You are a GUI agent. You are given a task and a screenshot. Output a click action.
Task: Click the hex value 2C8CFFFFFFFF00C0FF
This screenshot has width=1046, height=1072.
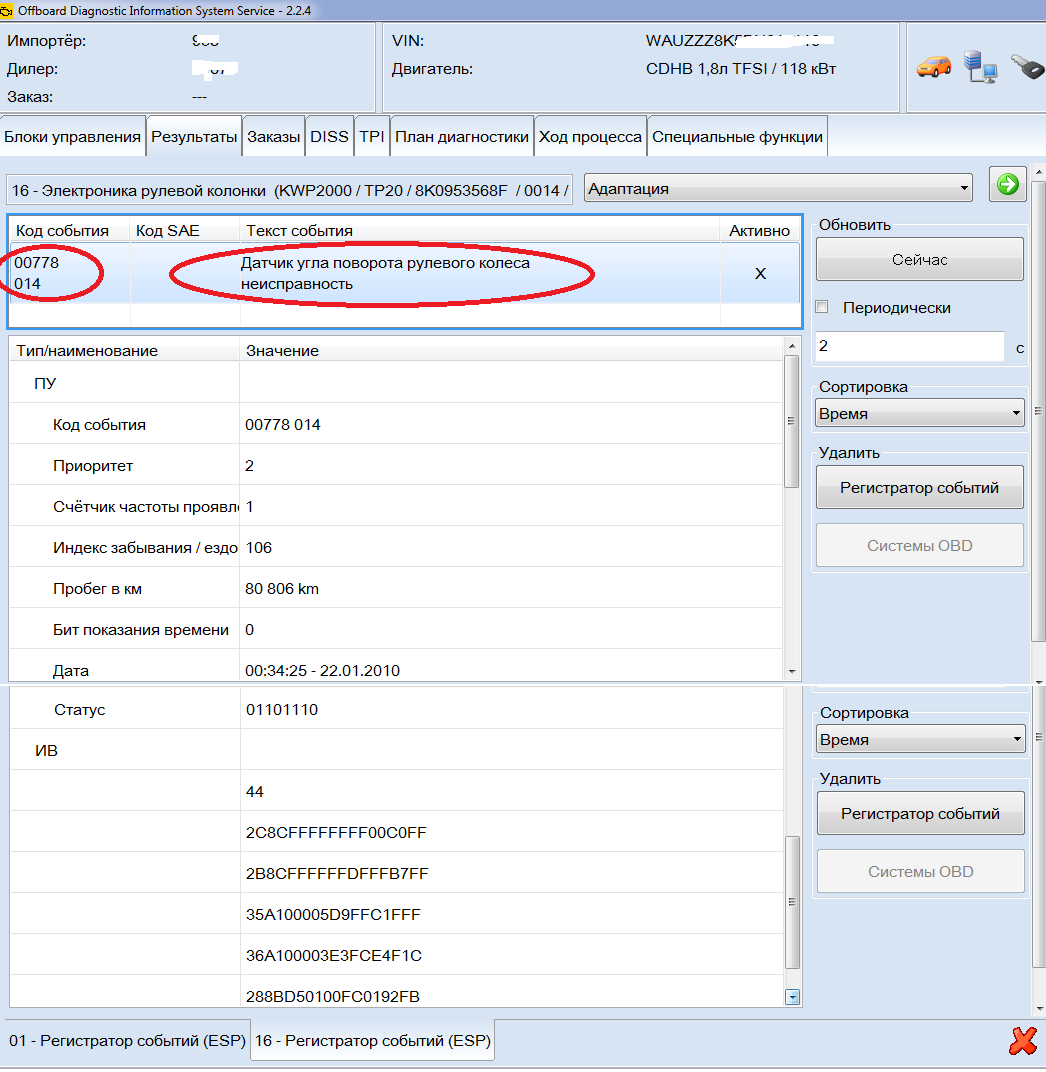pos(336,833)
